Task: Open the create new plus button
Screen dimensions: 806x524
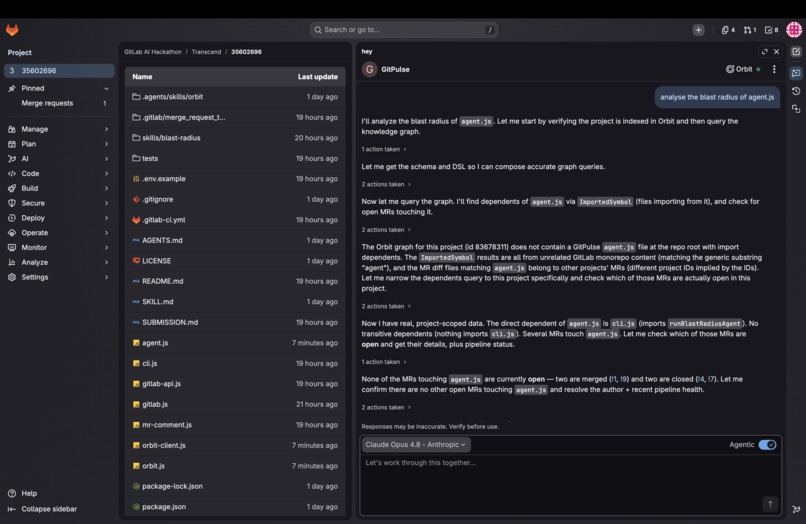Action: point(698,30)
